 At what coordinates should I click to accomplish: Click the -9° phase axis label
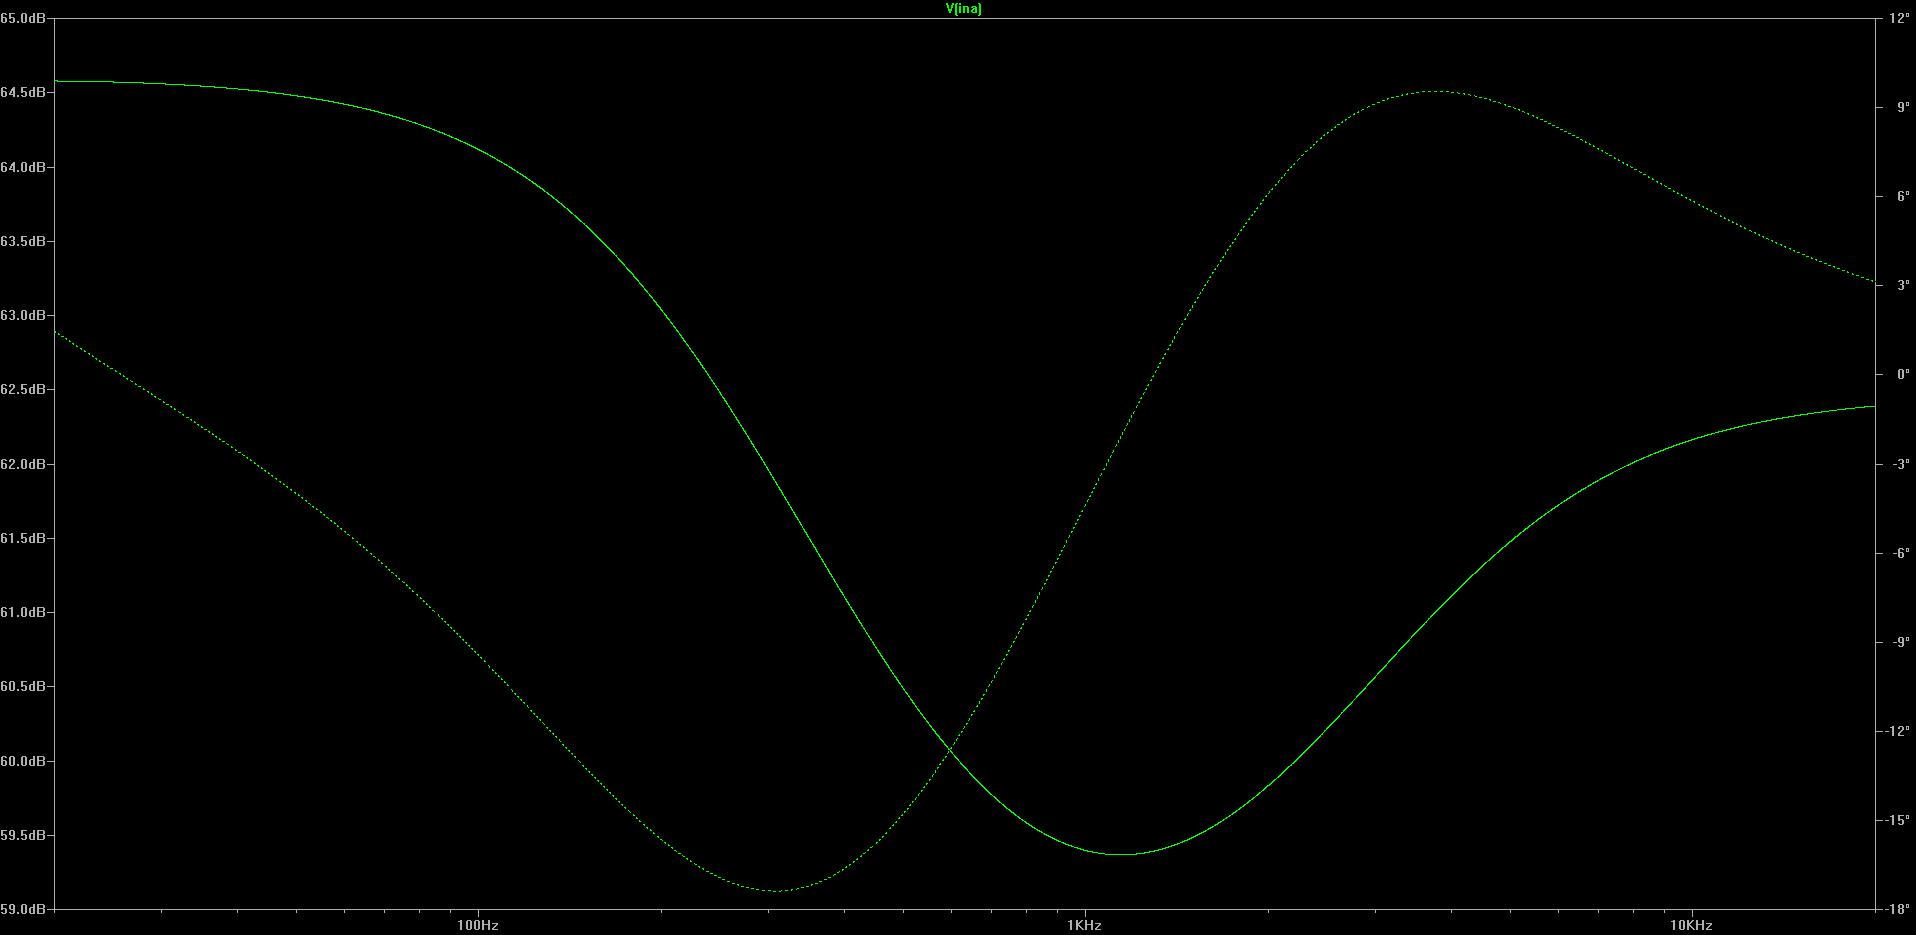(1900, 642)
